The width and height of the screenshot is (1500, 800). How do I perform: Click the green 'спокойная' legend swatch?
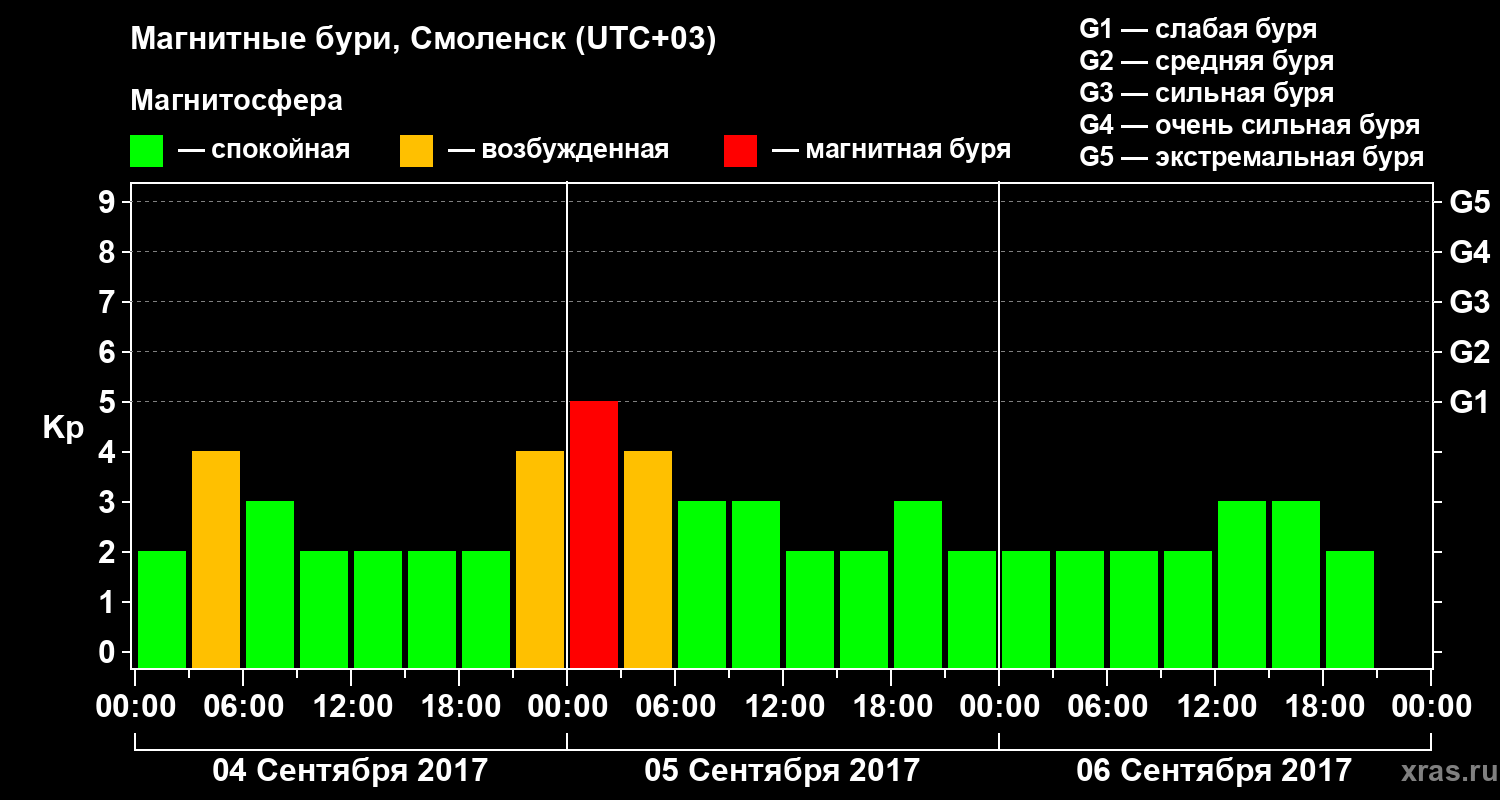point(146,151)
